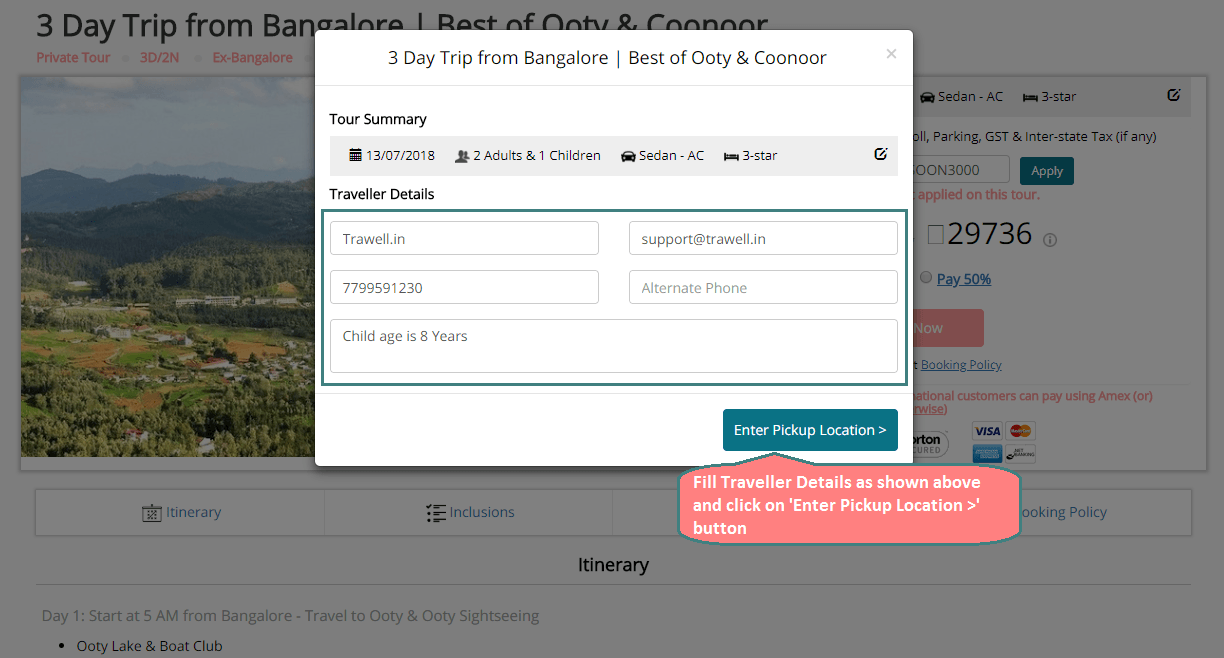Click the Child age notes textarea
The image size is (1224, 658).
(x=614, y=346)
